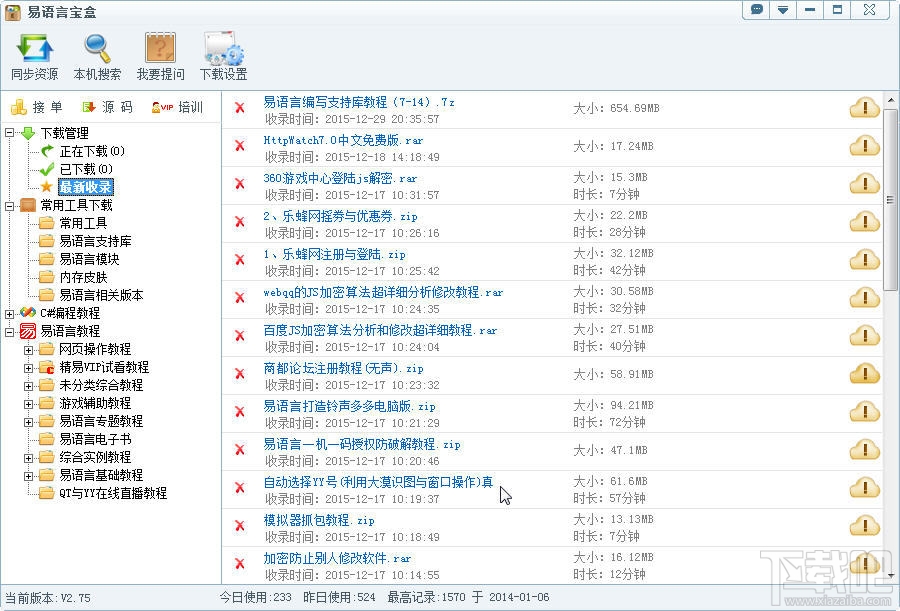Expand the 精易VIP试看教程 folder
Image resolution: width=900 pixels, height=611 pixels.
tap(28, 368)
